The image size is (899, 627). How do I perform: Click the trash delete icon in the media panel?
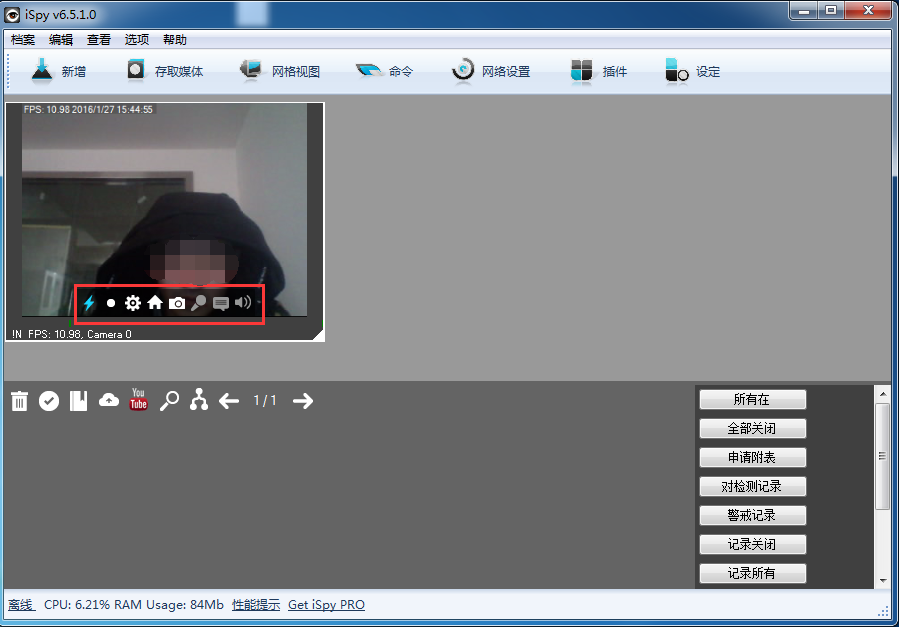(19, 401)
